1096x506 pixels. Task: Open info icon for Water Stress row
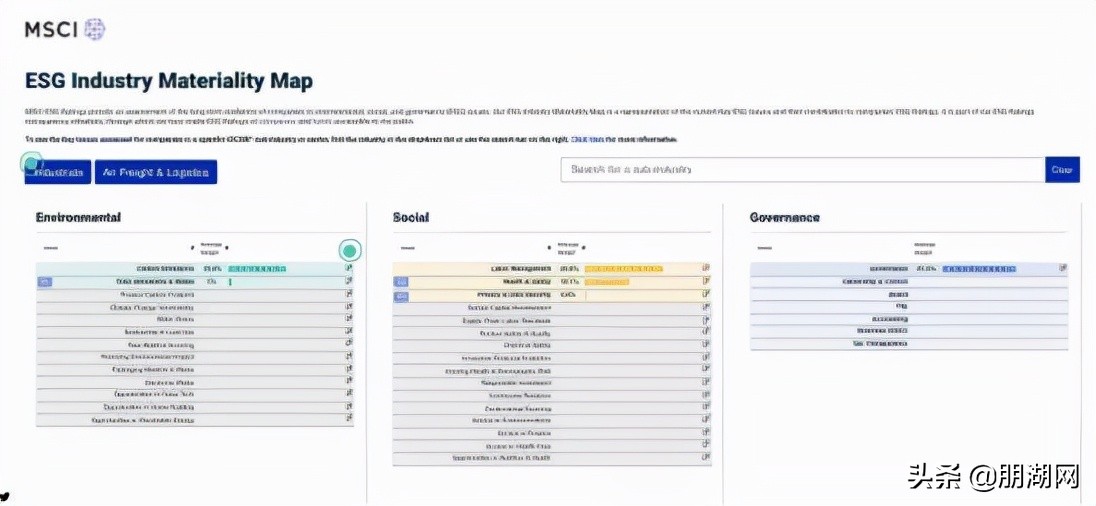click(x=349, y=319)
